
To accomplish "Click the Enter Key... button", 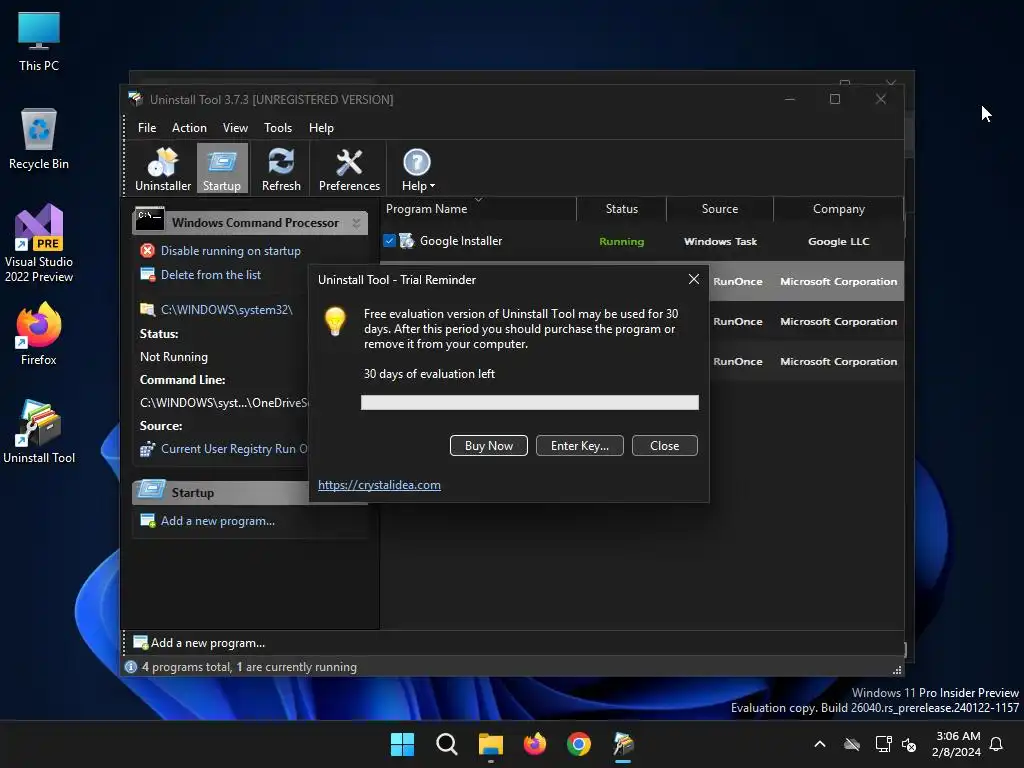I will pyautogui.click(x=580, y=446).
